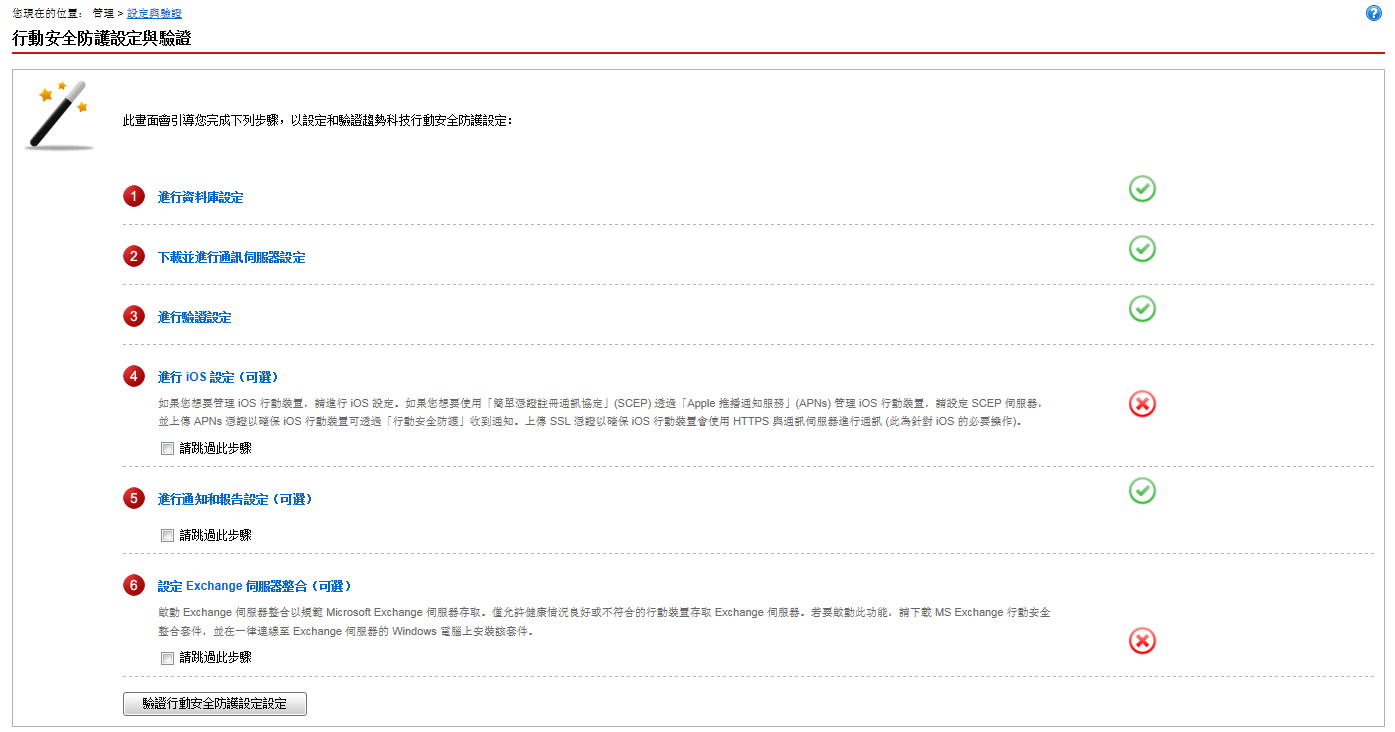Click the 驗證行動安全防護設定設定 button
The height and width of the screenshot is (732, 1395).
coord(214,704)
